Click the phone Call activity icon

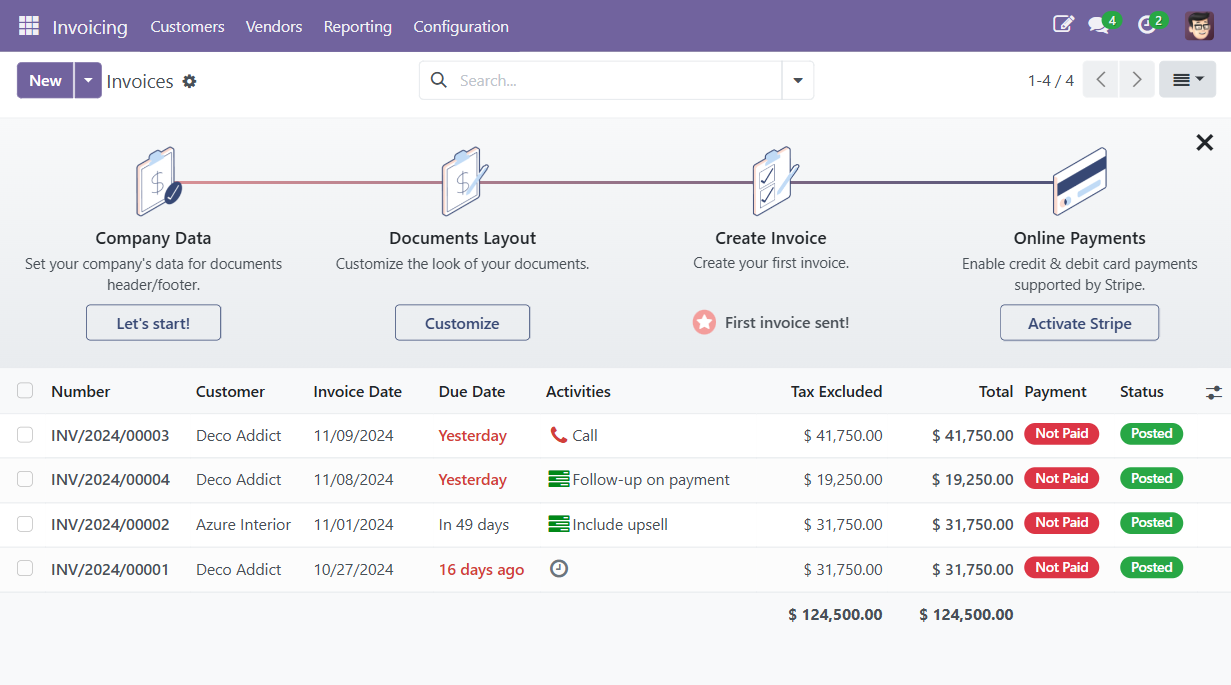(x=558, y=435)
